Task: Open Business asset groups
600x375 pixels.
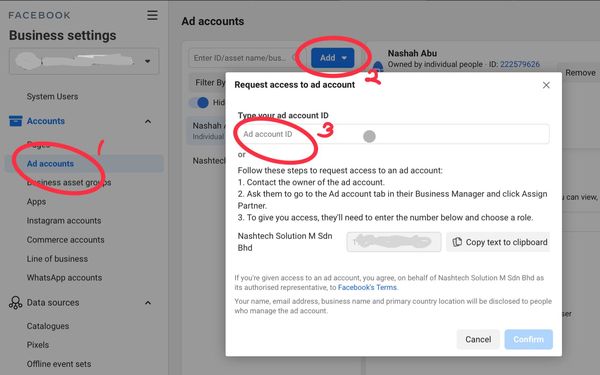Action: pos(69,183)
